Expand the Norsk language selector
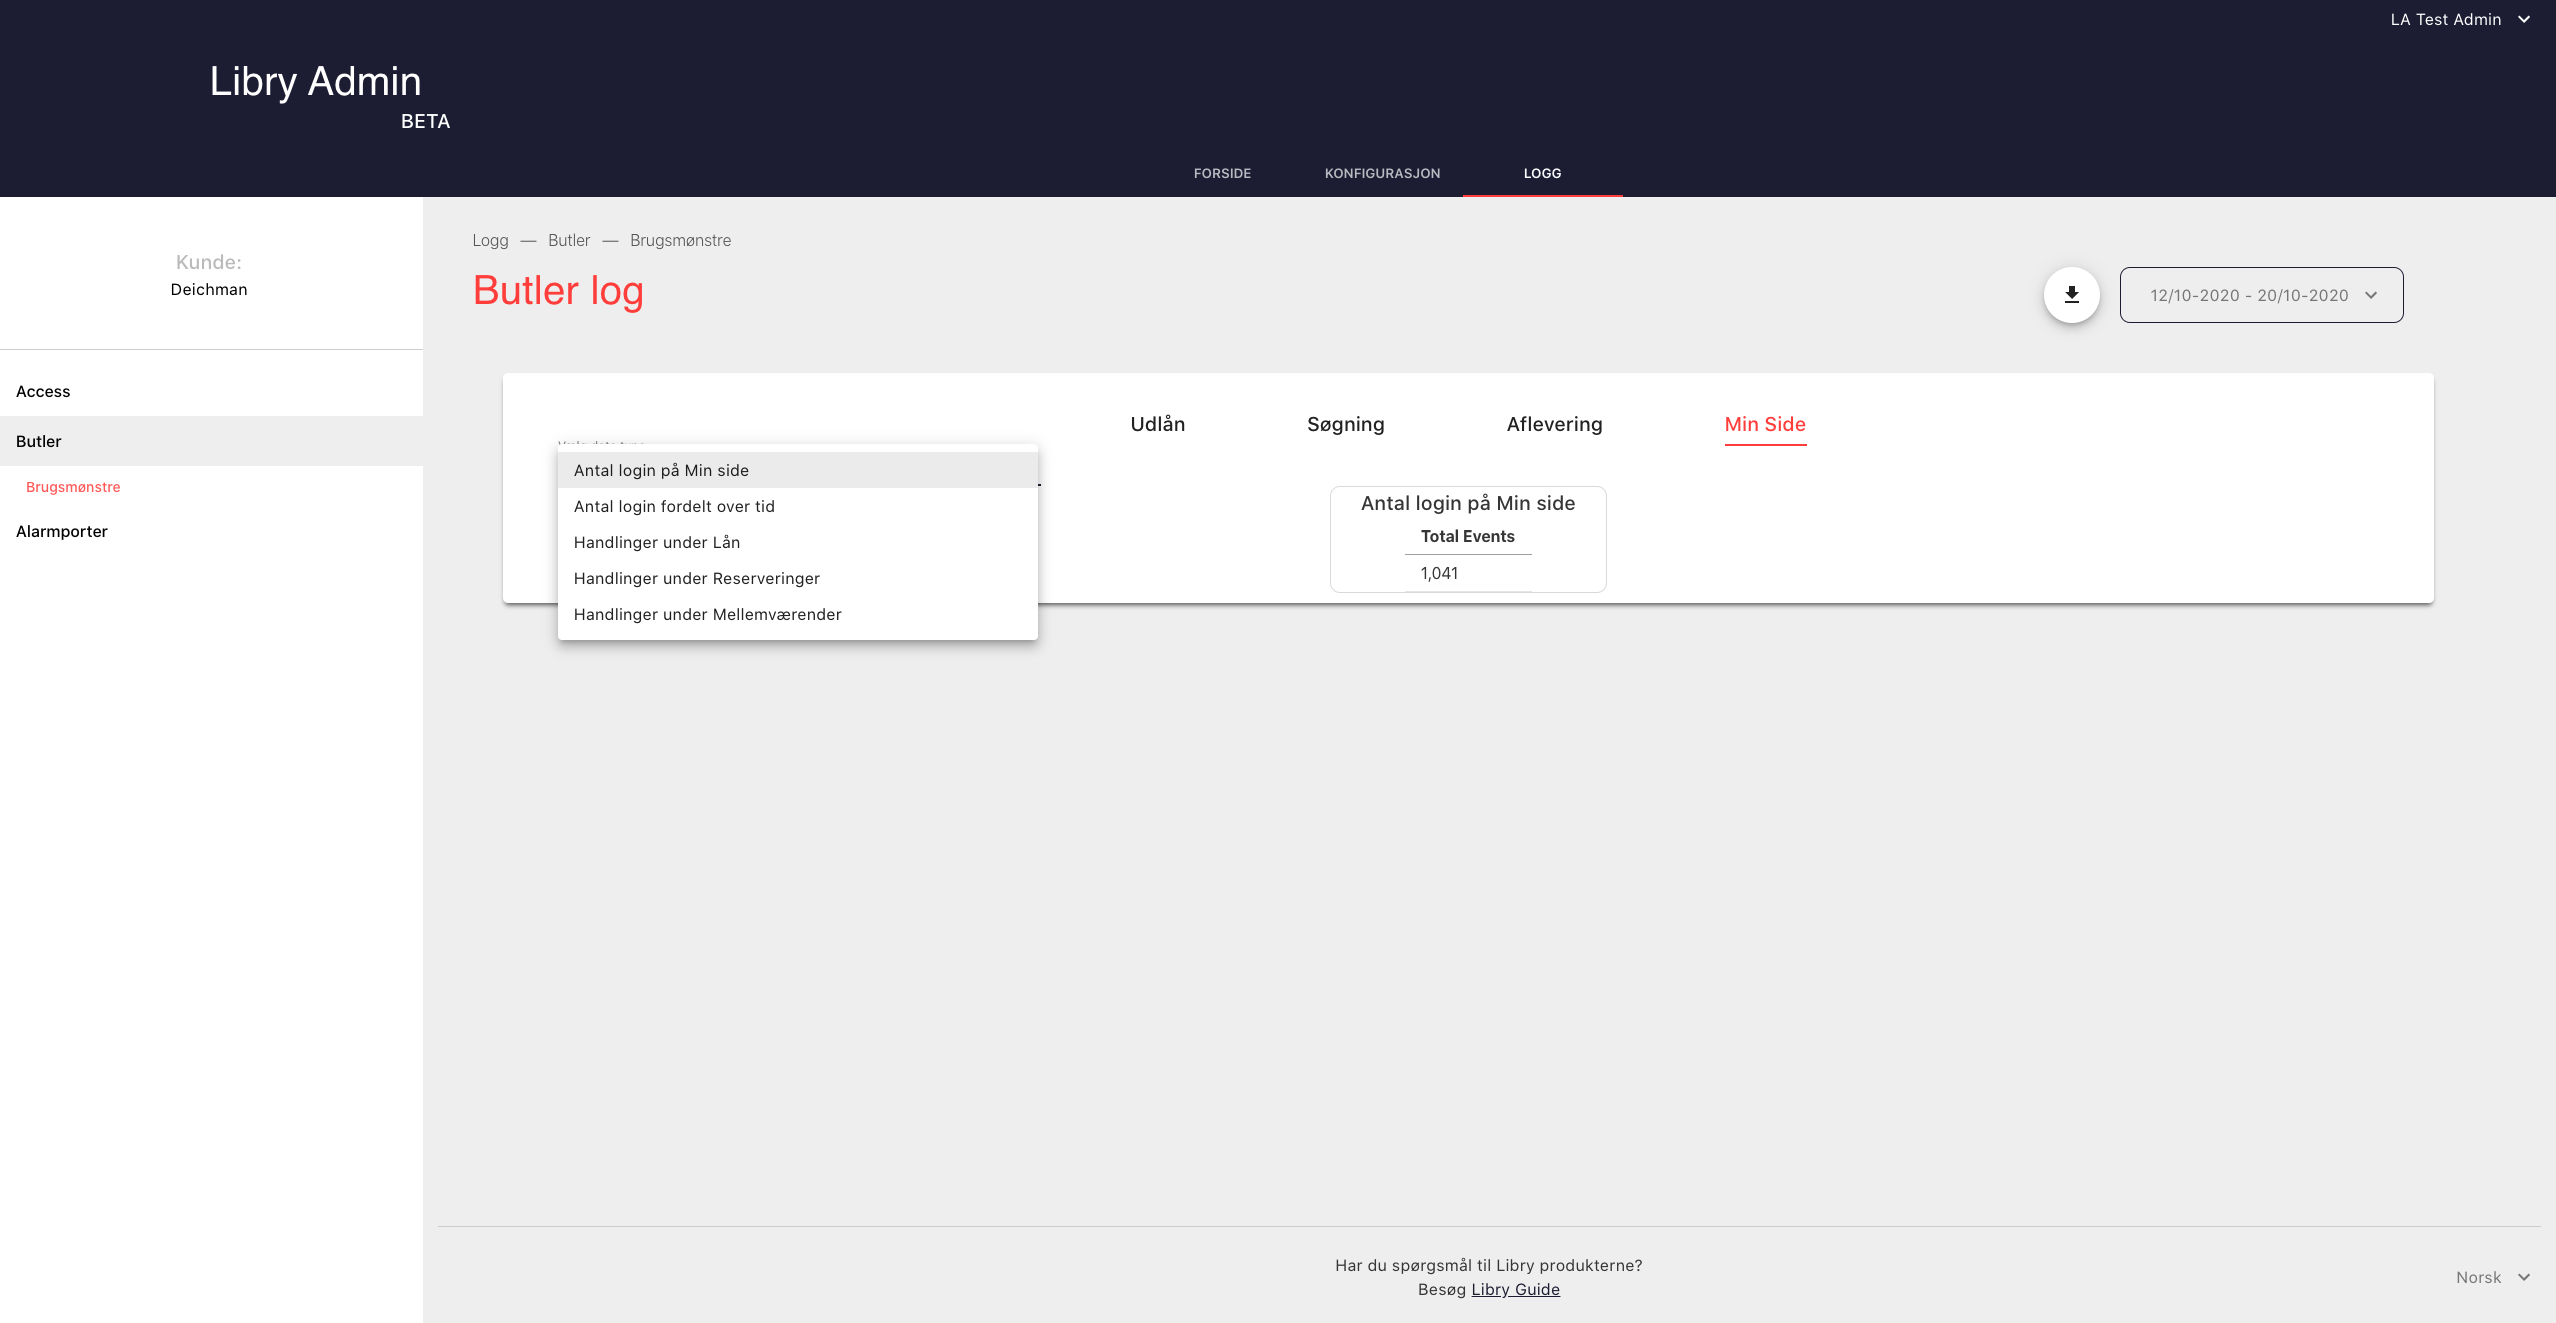The height and width of the screenshot is (1323, 2556). click(x=2492, y=1277)
